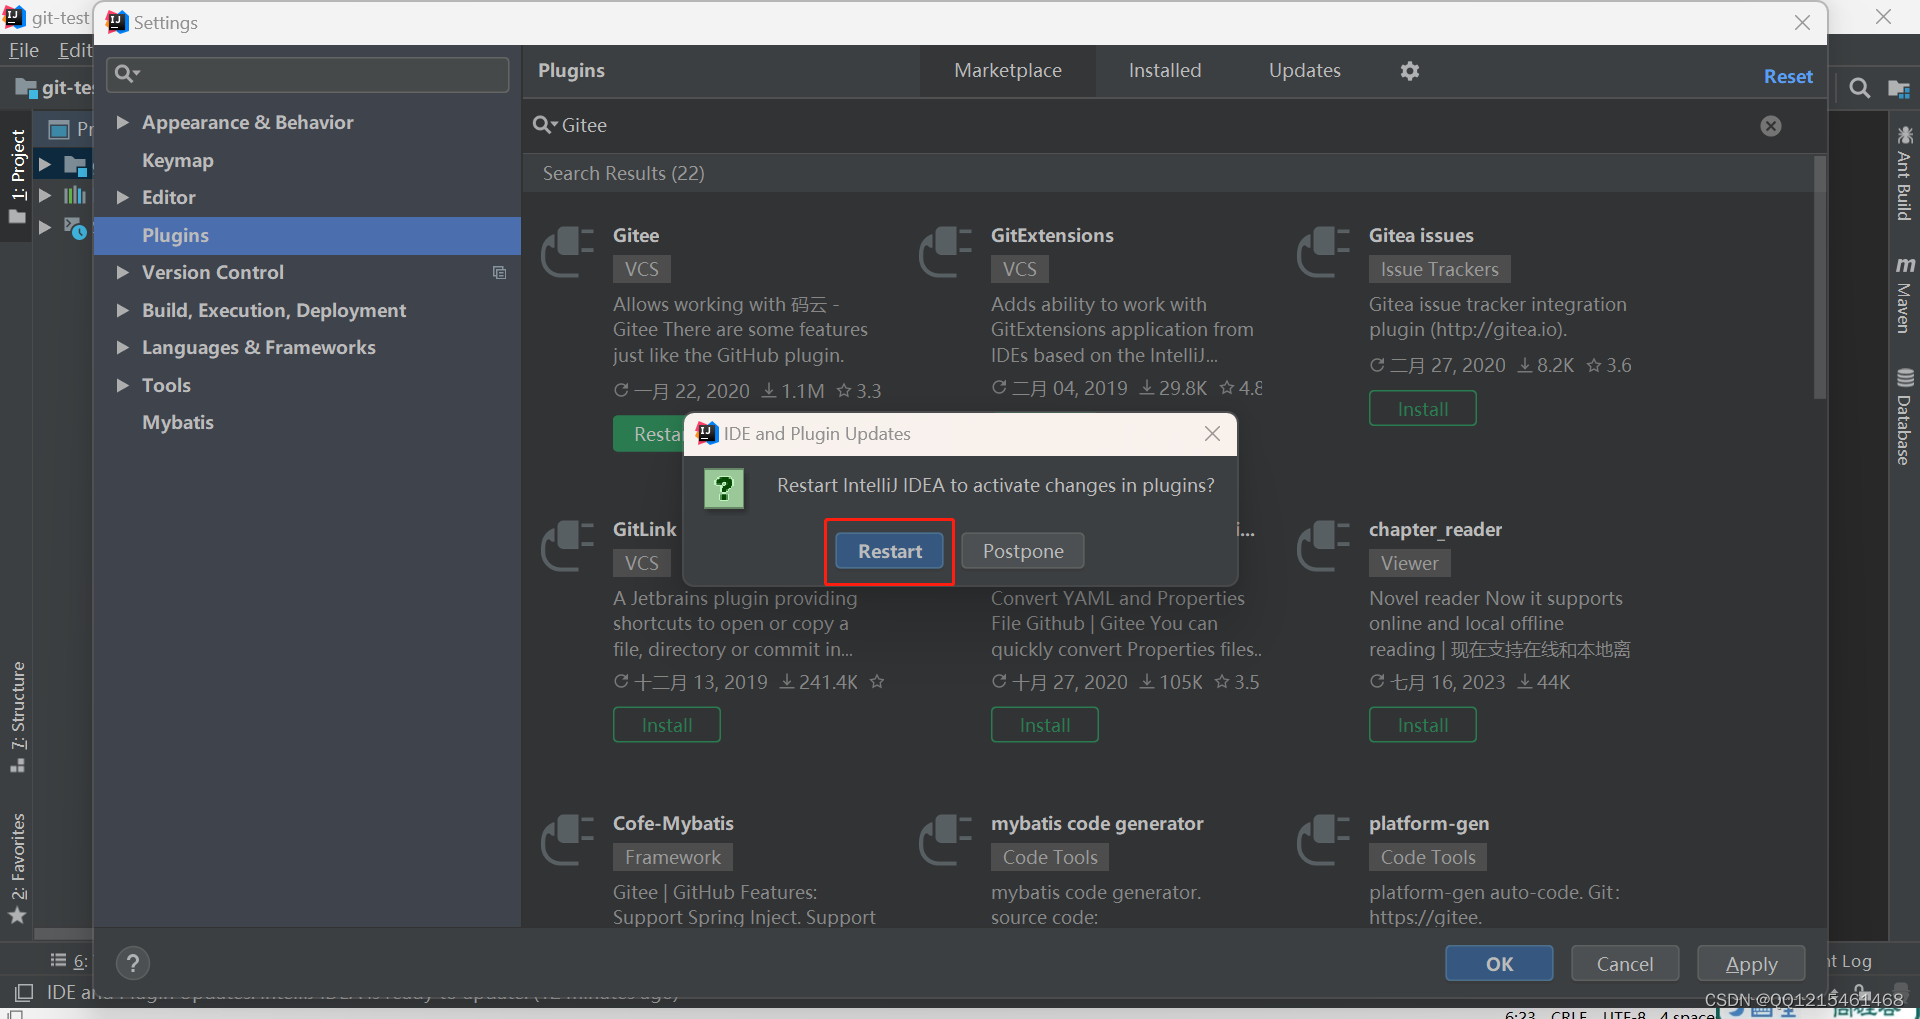The height and width of the screenshot is (1019, 1920).
Task: Click the Apply button
Action: pos(1751,964)
